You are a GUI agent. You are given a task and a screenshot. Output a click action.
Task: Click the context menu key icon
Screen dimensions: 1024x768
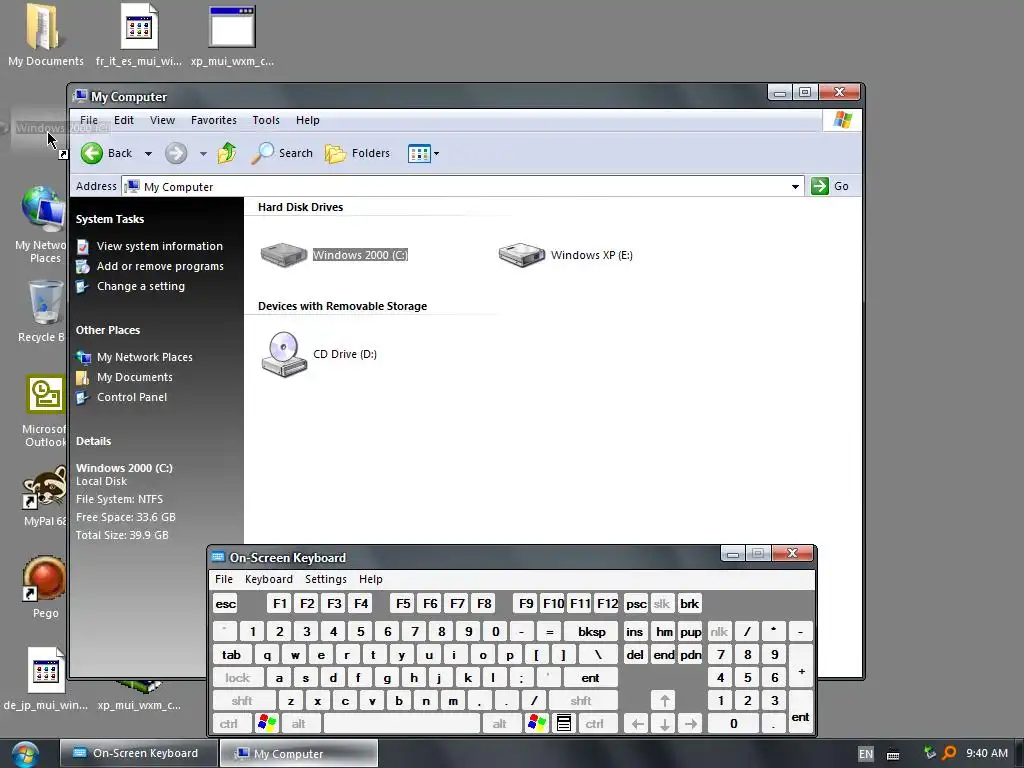click(564, 724)
